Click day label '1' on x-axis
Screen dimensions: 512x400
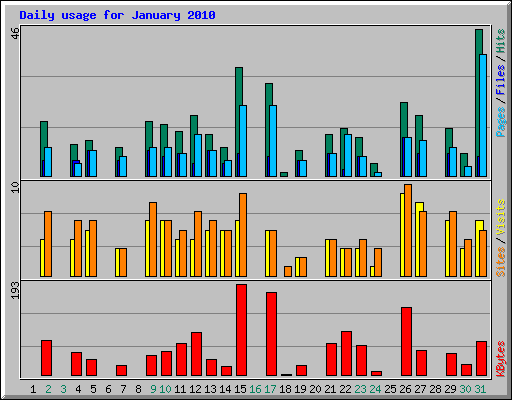(33, 389)
